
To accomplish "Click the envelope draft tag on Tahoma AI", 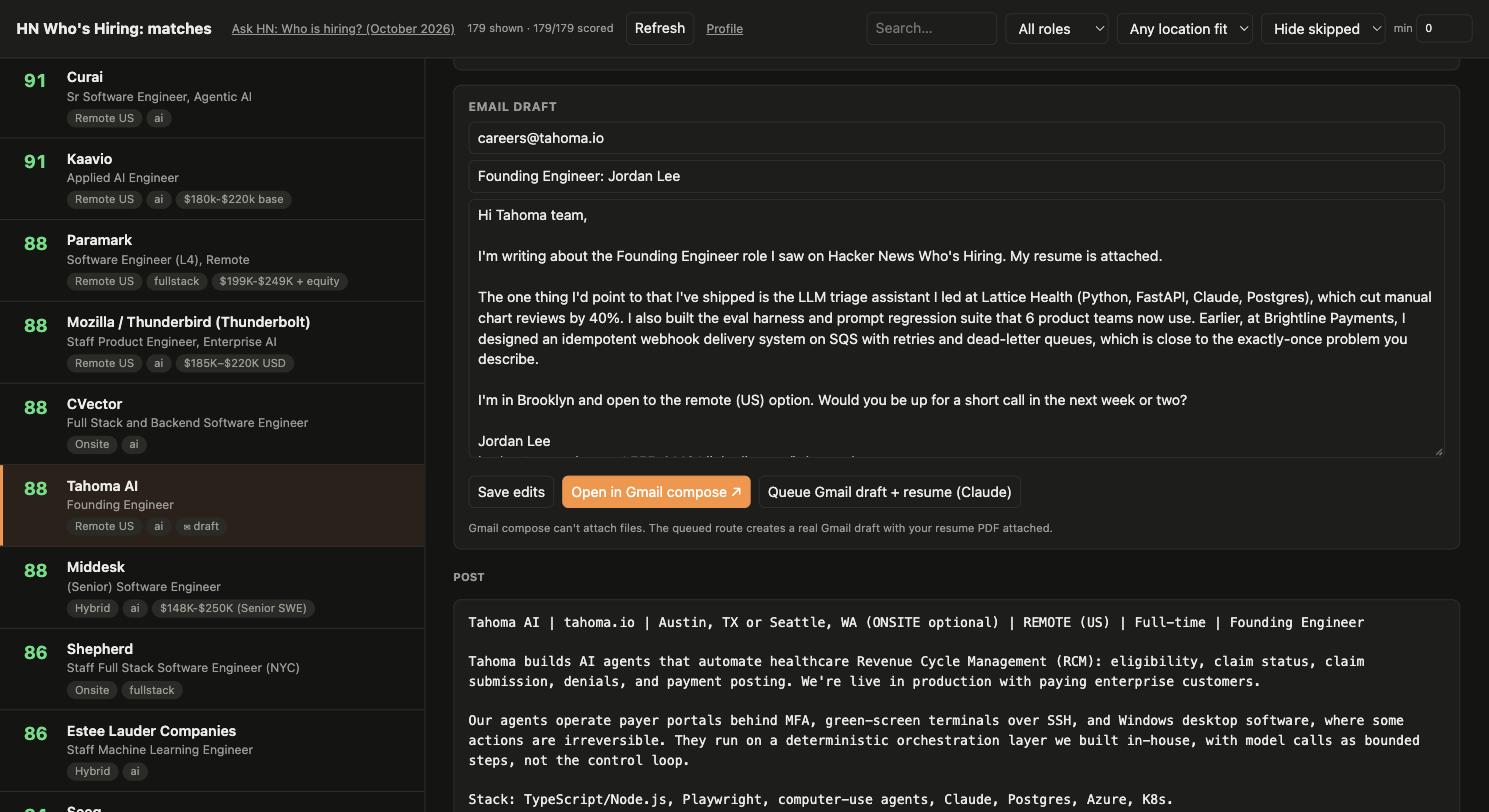I will click(x=201, y=526).
